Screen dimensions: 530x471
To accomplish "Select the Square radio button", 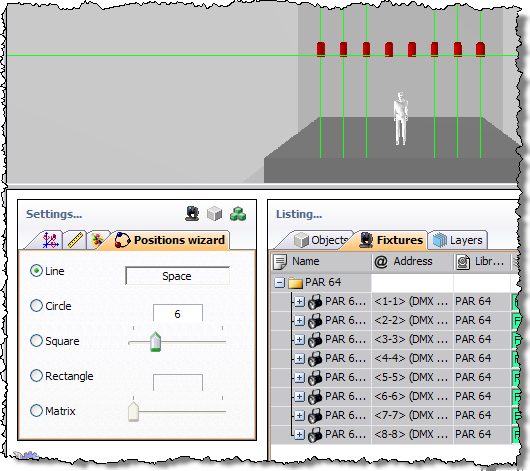I will [36, 340].
